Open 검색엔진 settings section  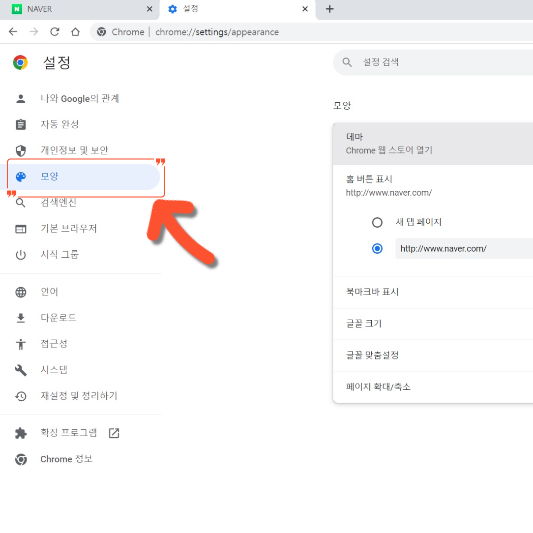[x=80, y=203]
